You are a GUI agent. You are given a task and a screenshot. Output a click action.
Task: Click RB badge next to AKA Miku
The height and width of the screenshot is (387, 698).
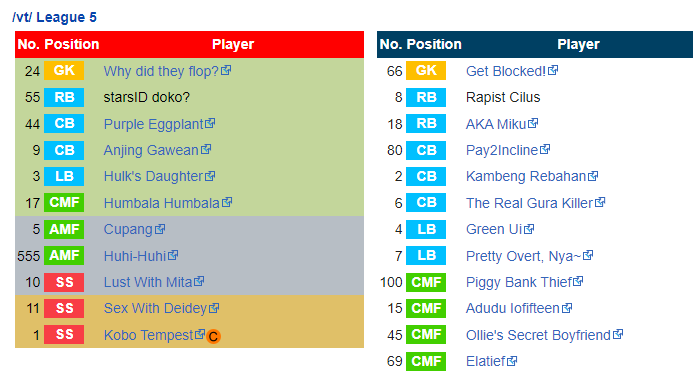pos(426,123)
